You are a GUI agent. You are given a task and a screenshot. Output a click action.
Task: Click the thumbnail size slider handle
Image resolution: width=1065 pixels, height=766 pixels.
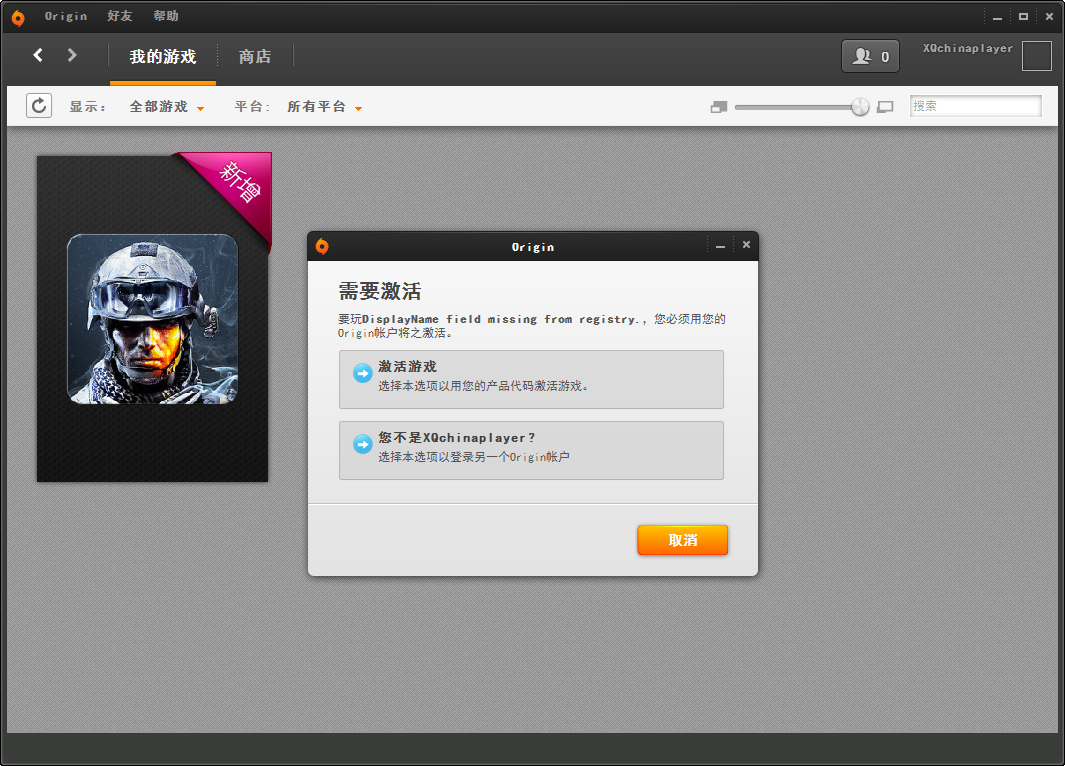860,107
